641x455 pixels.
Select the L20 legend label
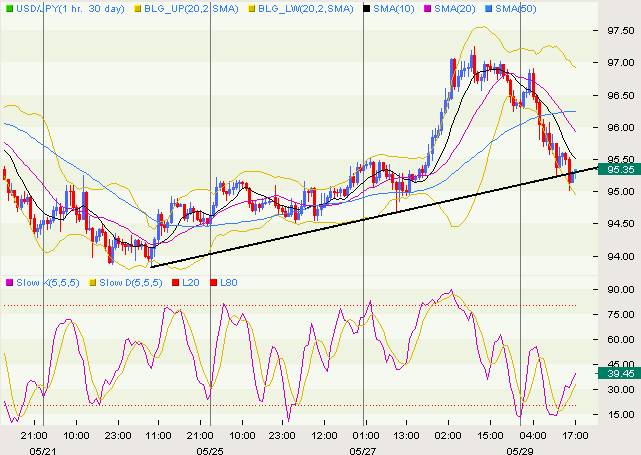click(191, 282)
